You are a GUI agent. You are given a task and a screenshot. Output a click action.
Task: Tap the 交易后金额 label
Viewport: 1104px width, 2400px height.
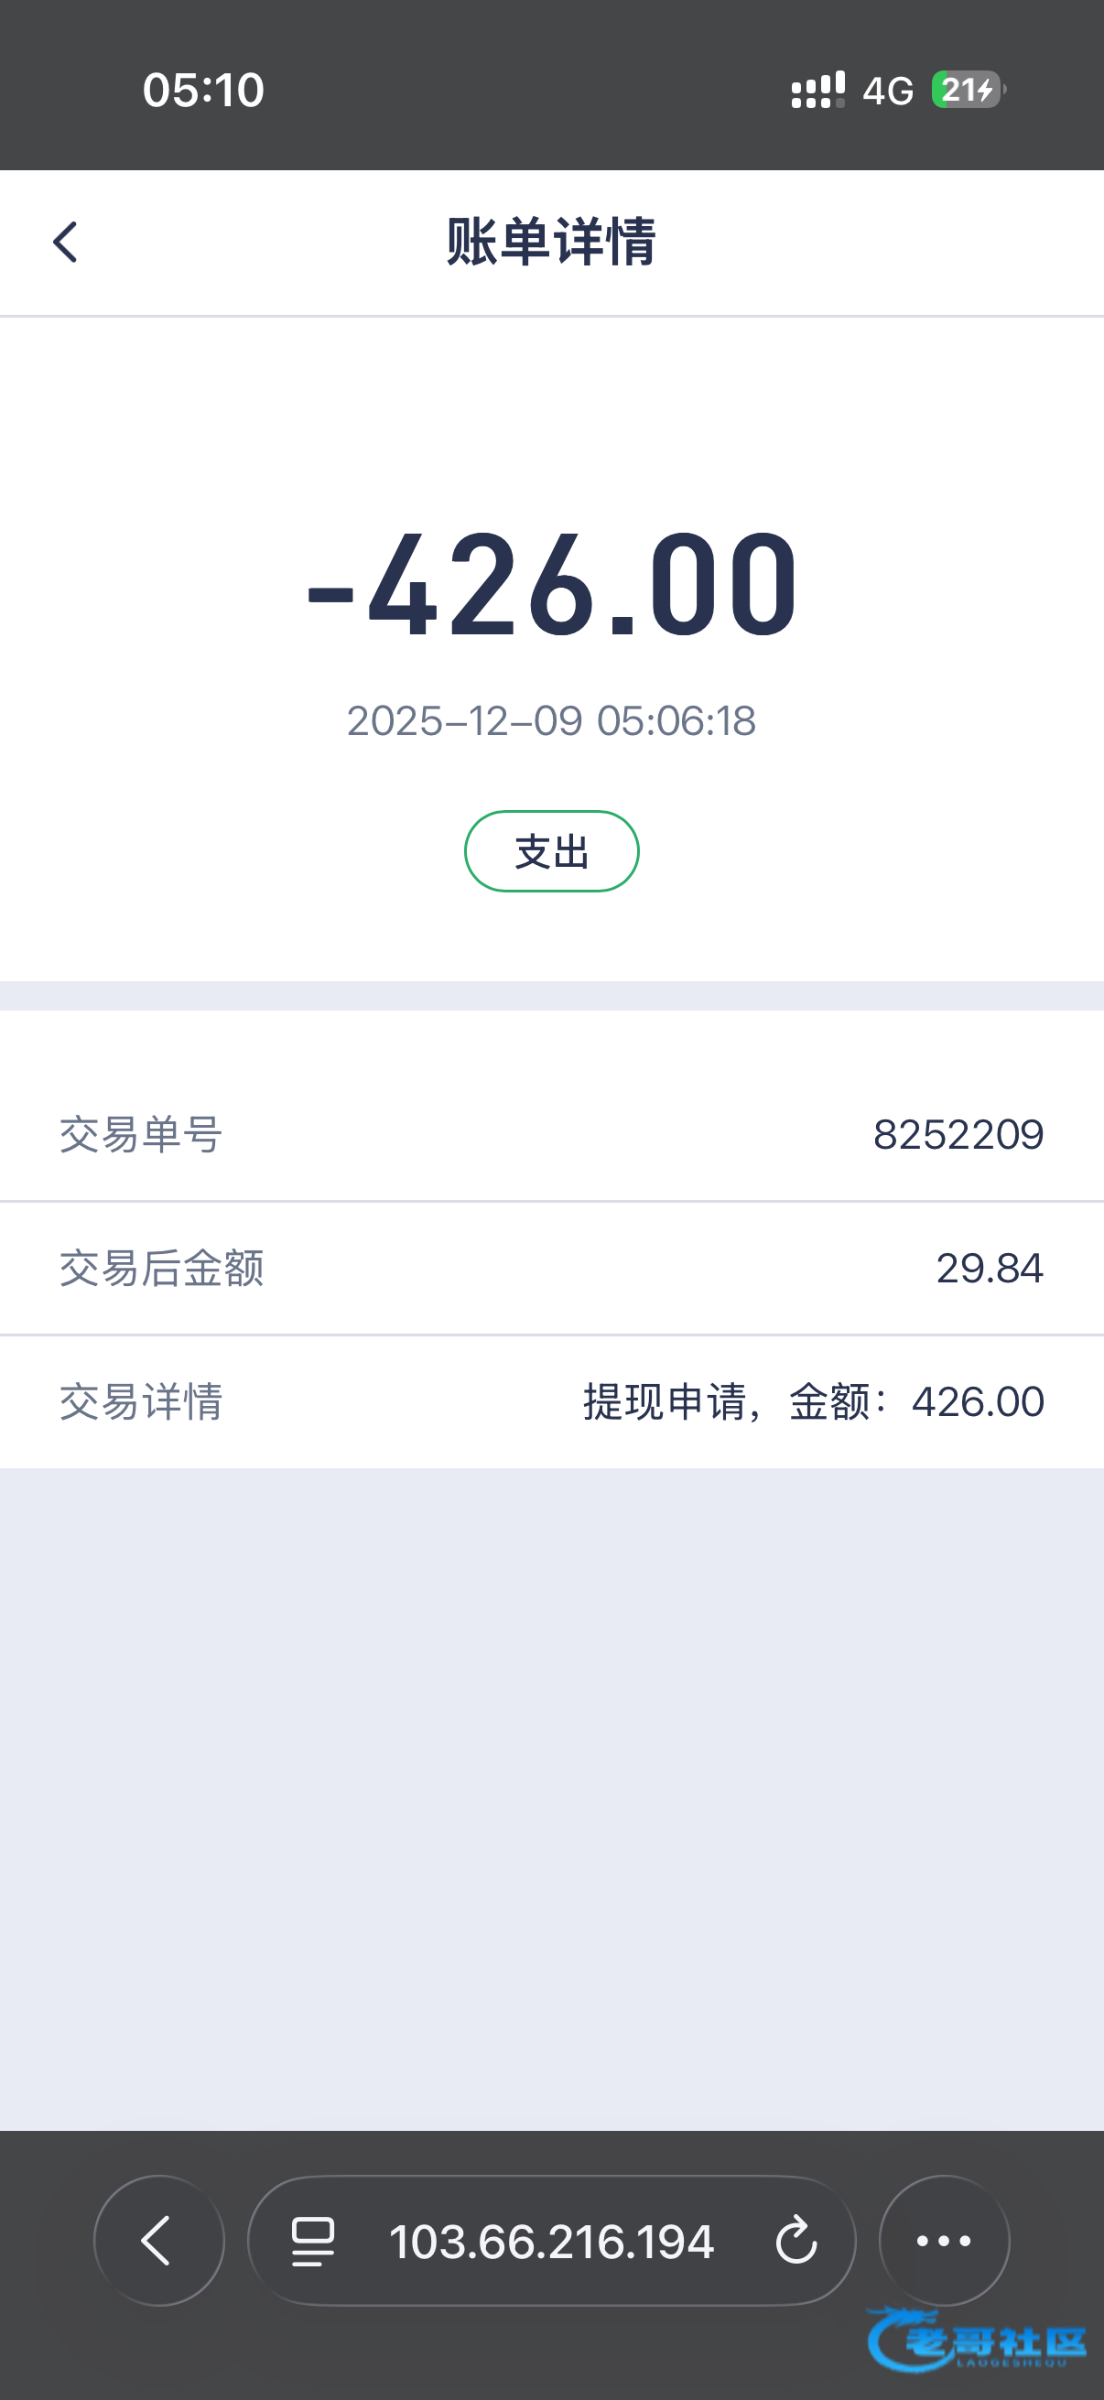tap(162, 1268)
